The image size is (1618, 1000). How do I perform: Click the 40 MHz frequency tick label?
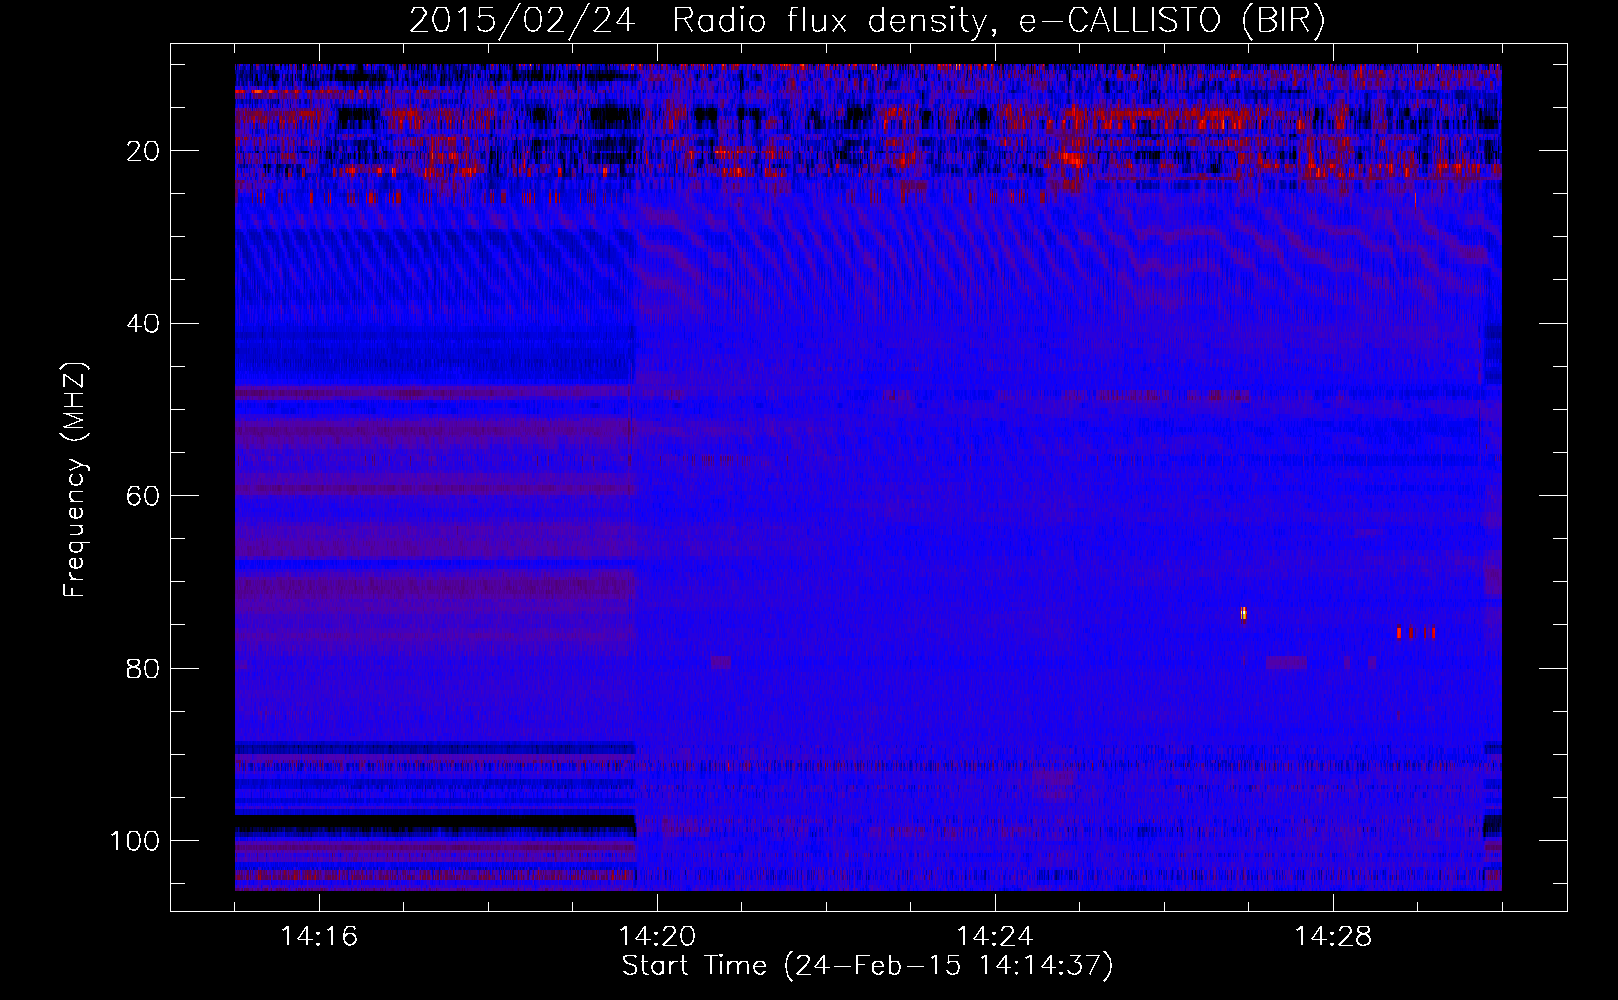click(144, 324)
